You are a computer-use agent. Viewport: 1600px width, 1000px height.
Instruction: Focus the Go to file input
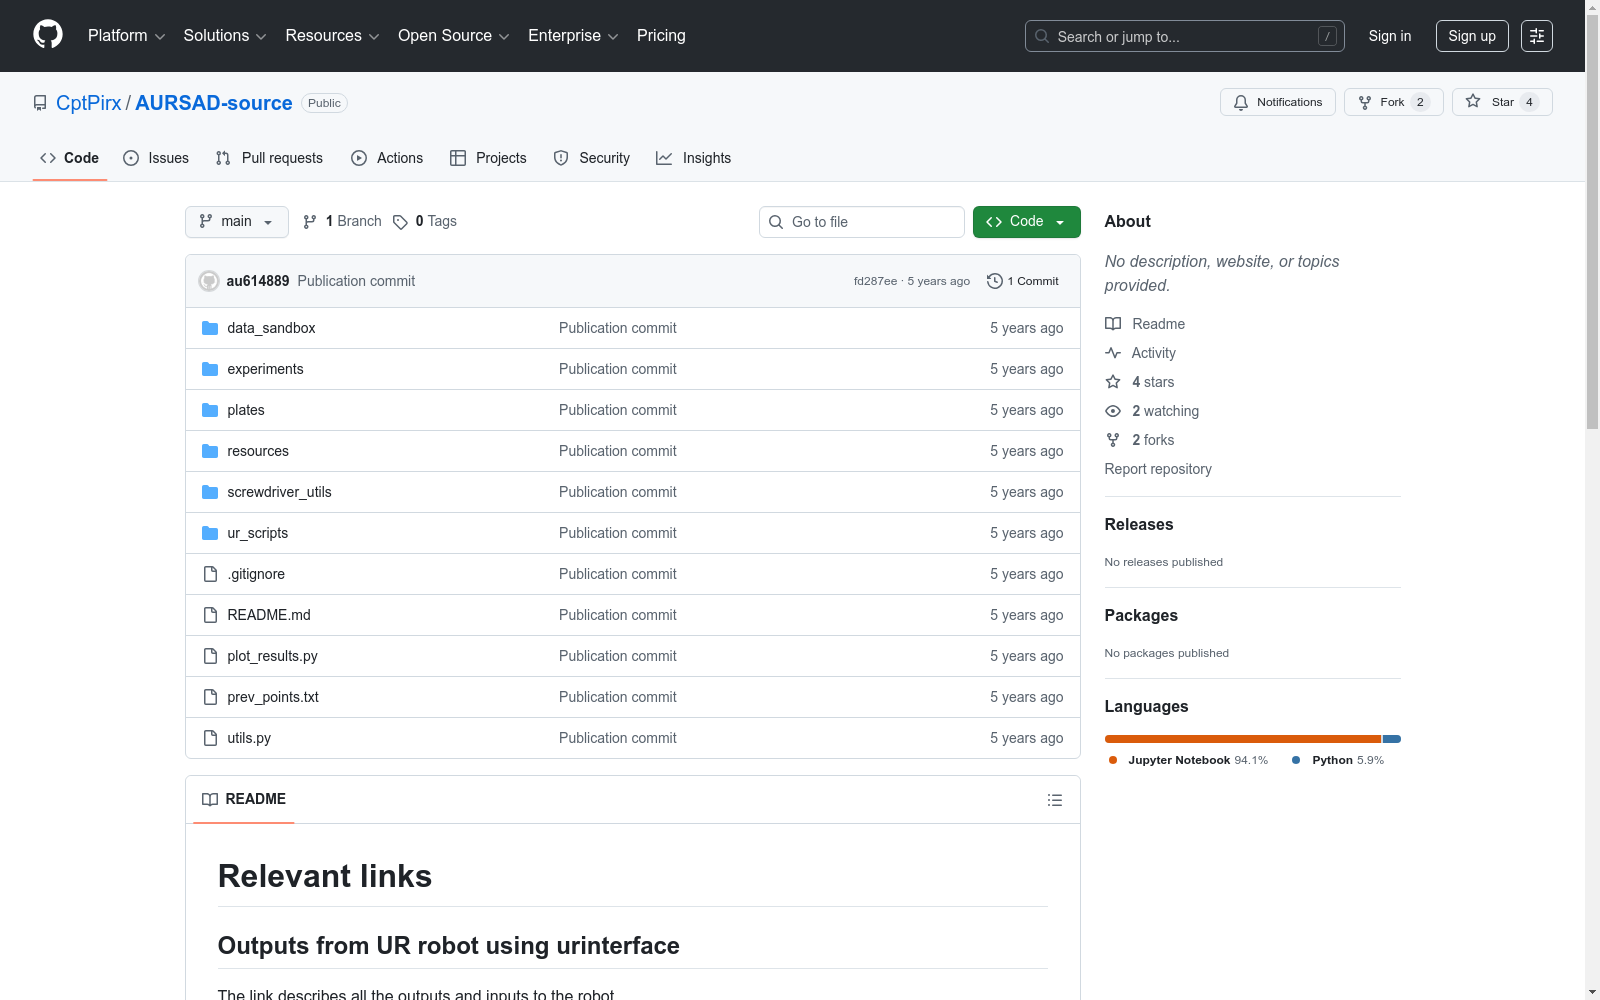click(x=862, y=222)
